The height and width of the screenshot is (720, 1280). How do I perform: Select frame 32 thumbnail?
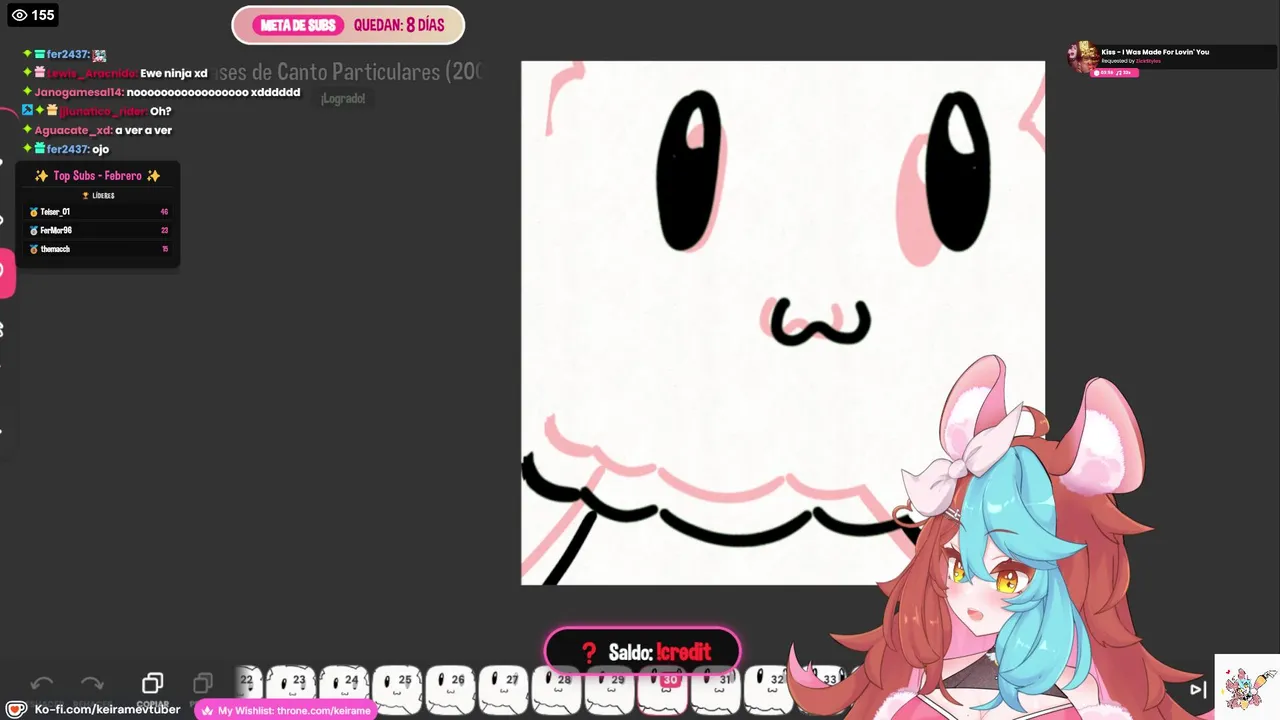pos(769,692)
